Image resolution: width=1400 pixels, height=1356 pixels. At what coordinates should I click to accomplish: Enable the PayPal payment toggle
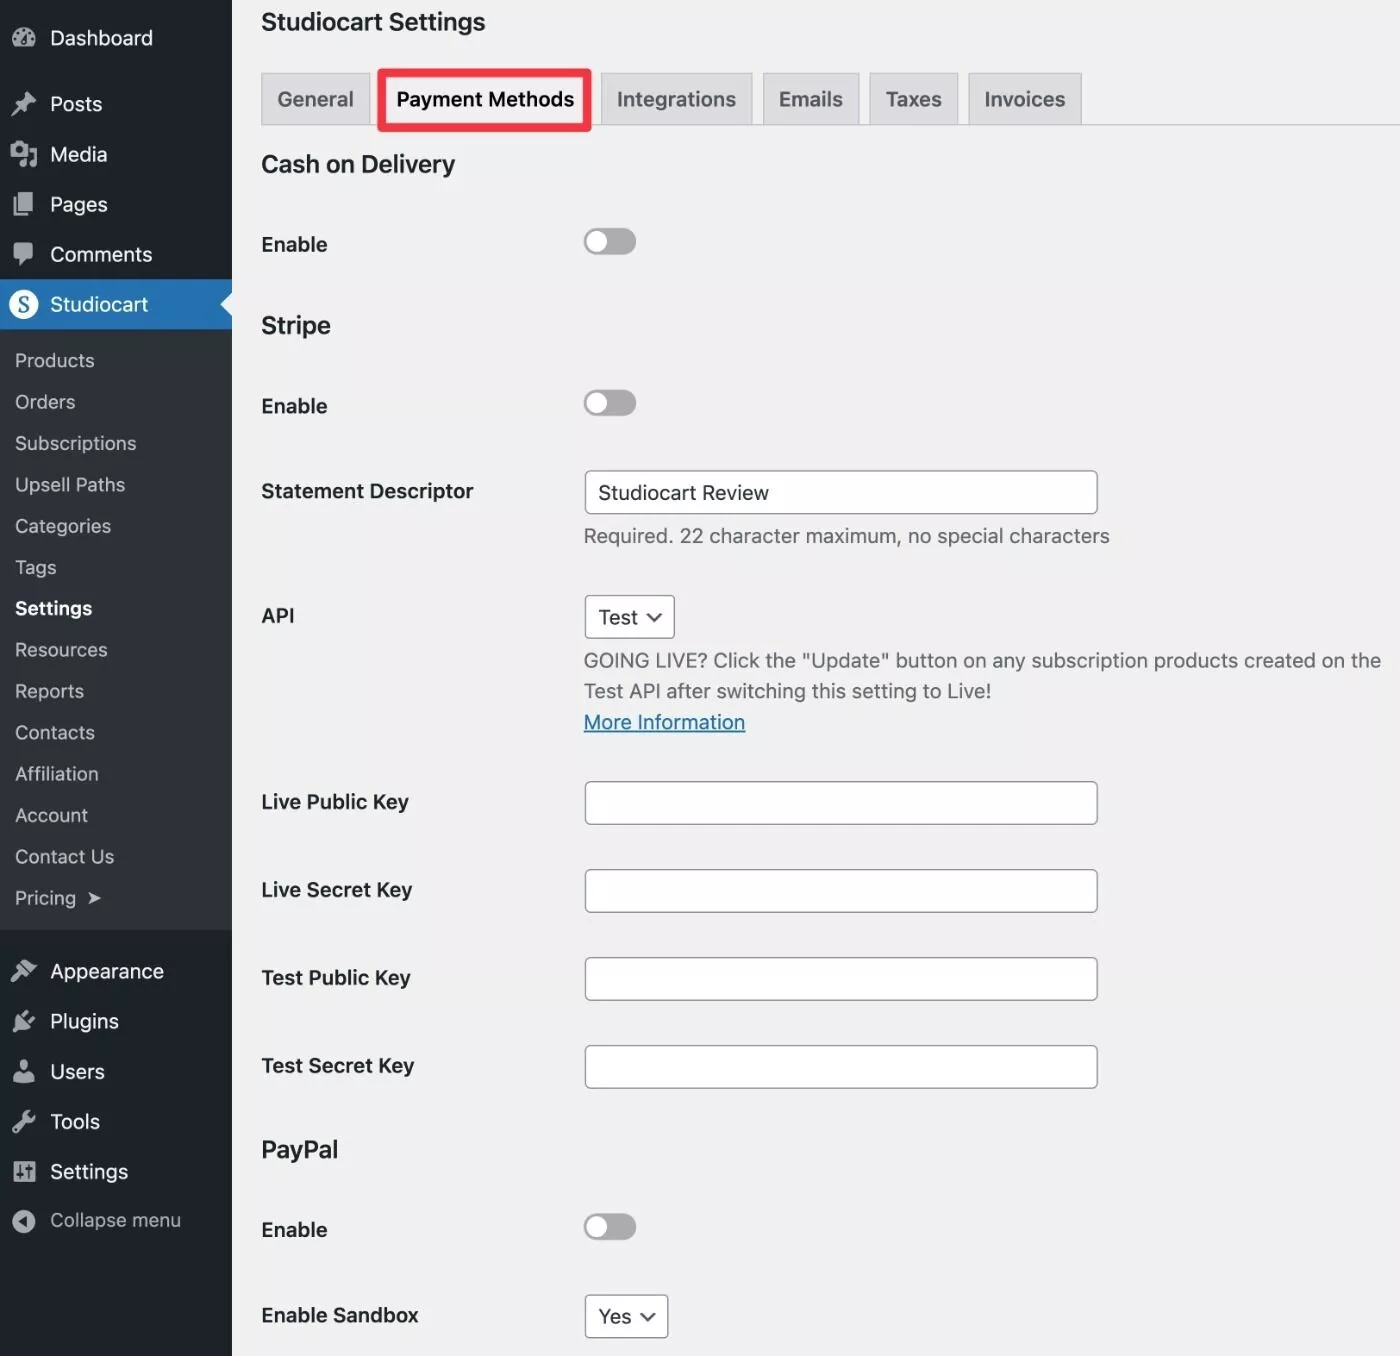610,1227
